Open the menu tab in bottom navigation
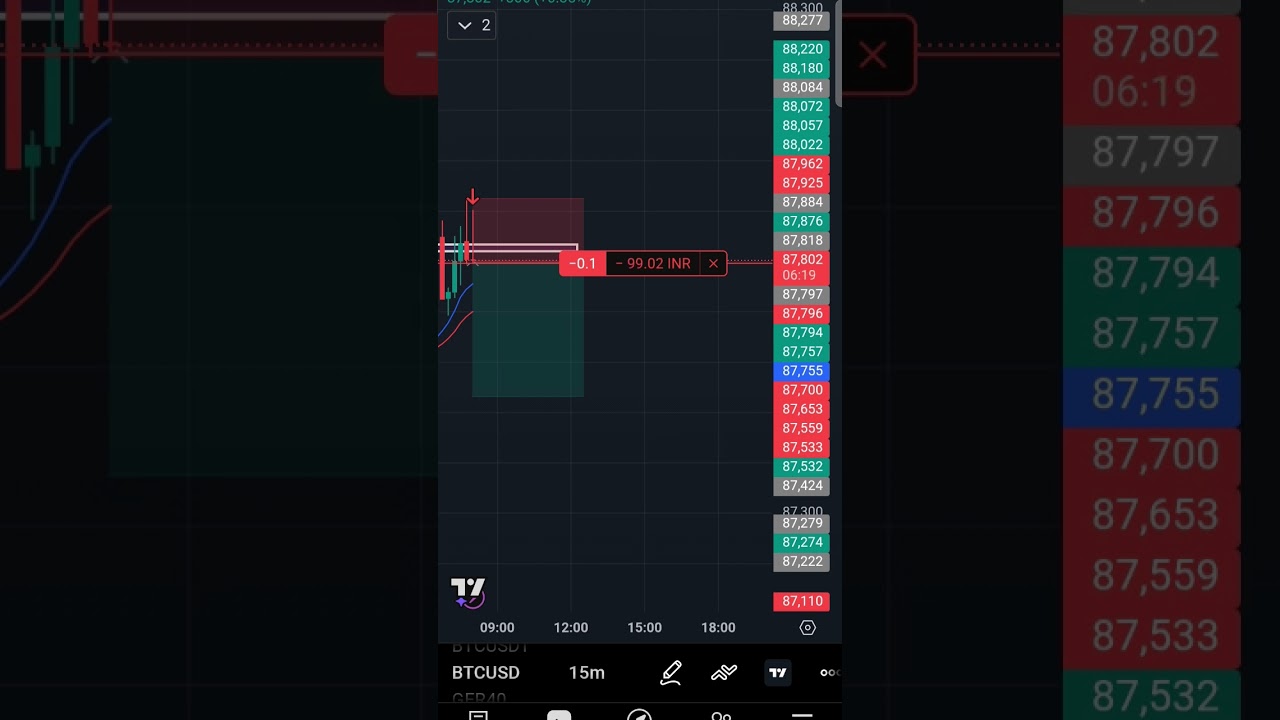The width and height of the screenshot is (1280, 720). pos(802,716)
